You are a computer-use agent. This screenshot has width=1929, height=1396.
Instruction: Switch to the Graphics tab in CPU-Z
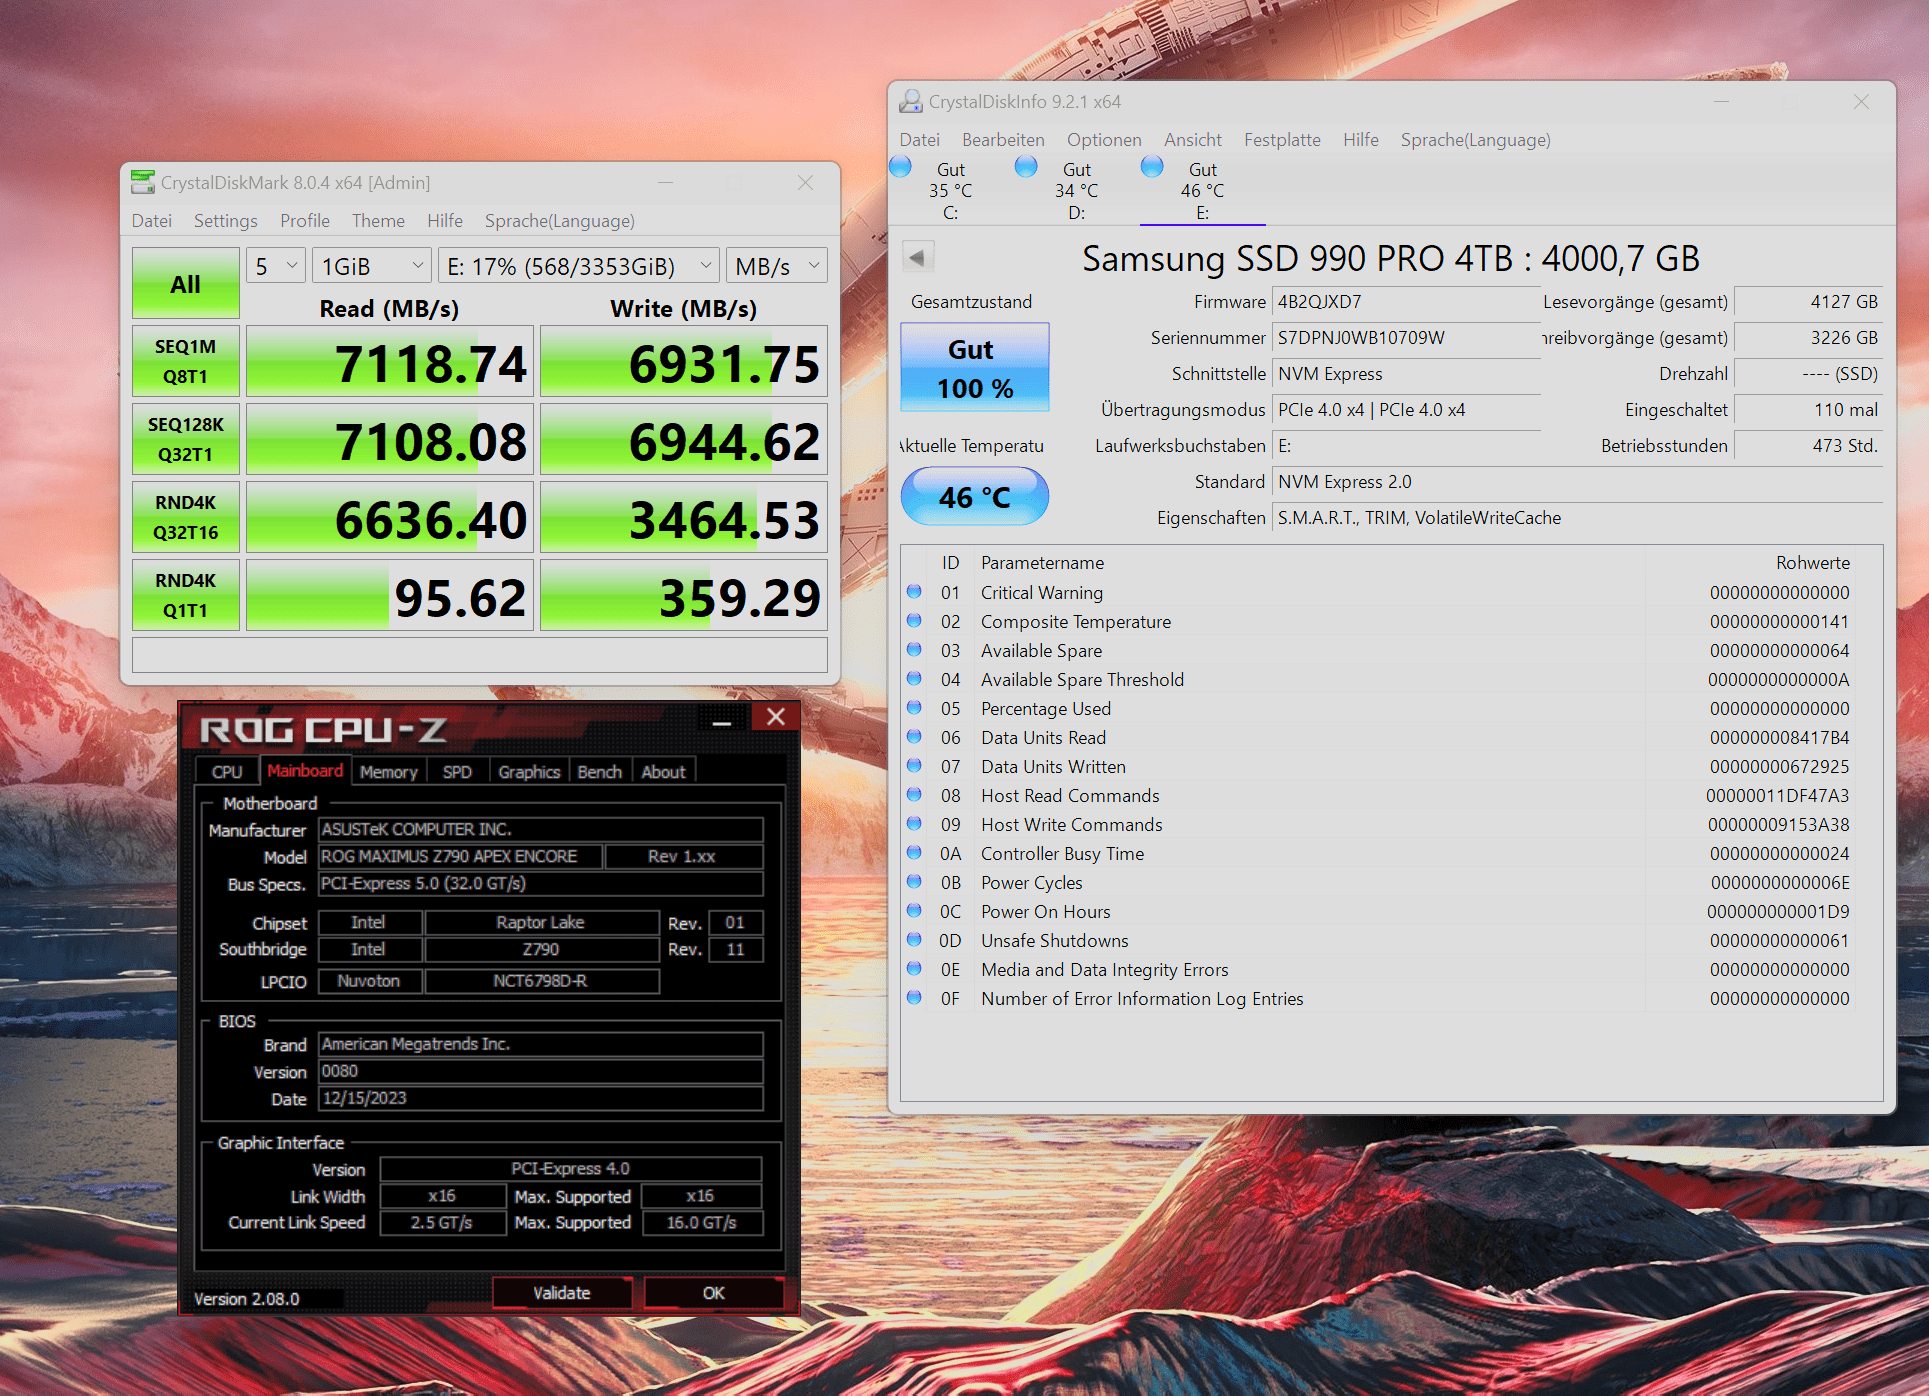[x=529, y=771]
